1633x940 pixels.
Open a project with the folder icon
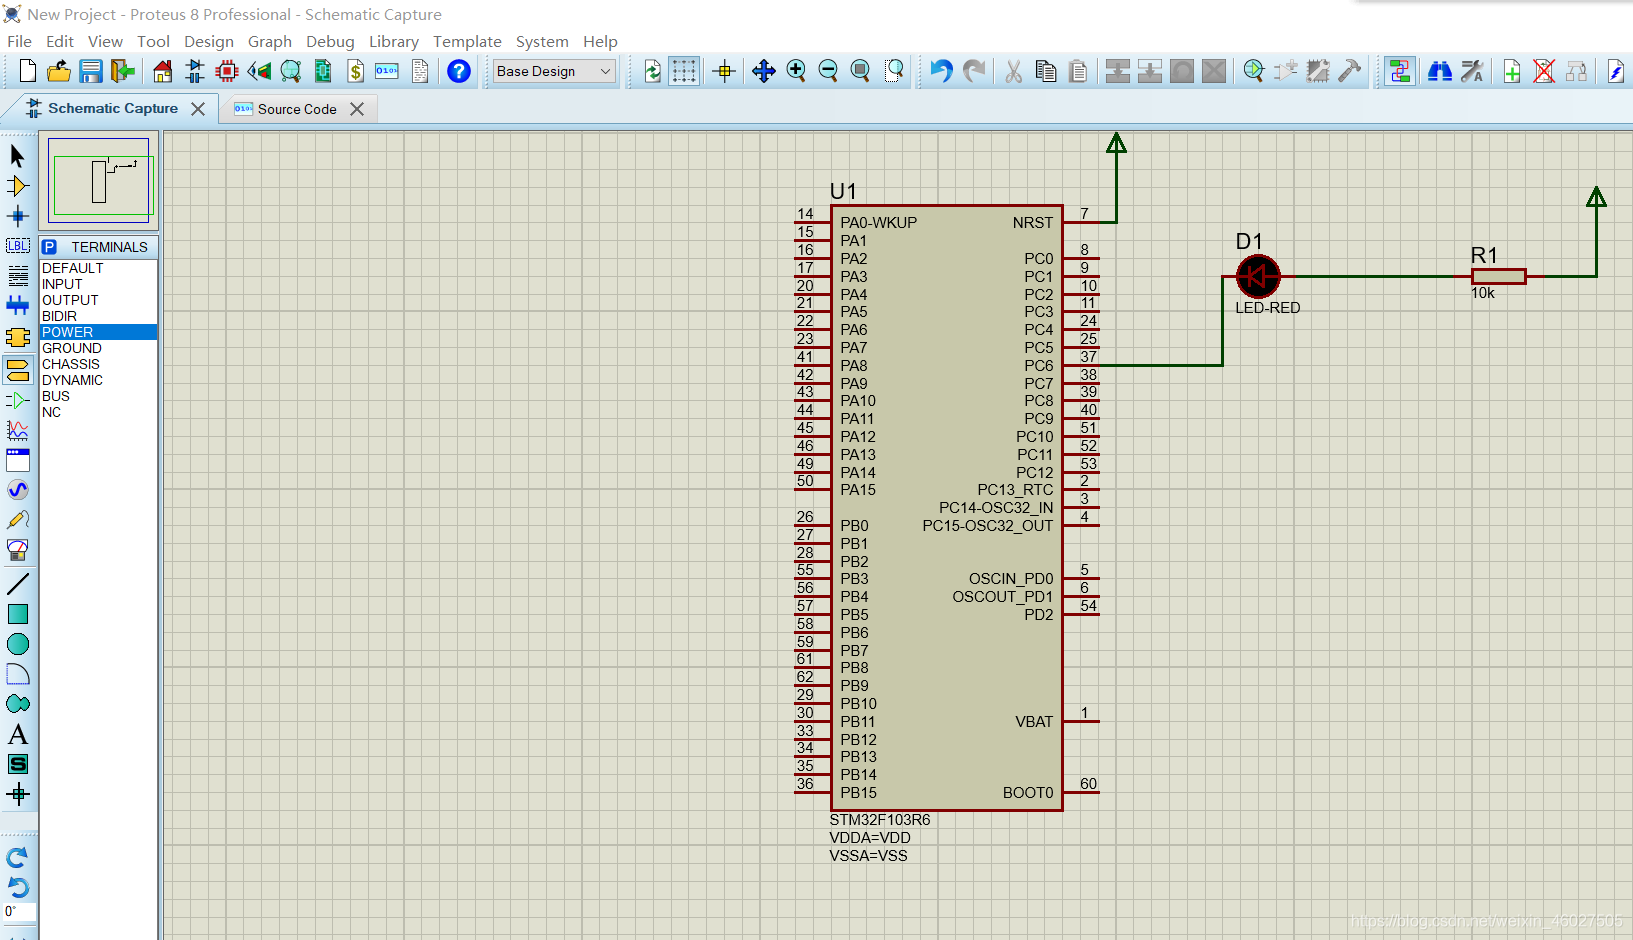click(x=59, y=71)
